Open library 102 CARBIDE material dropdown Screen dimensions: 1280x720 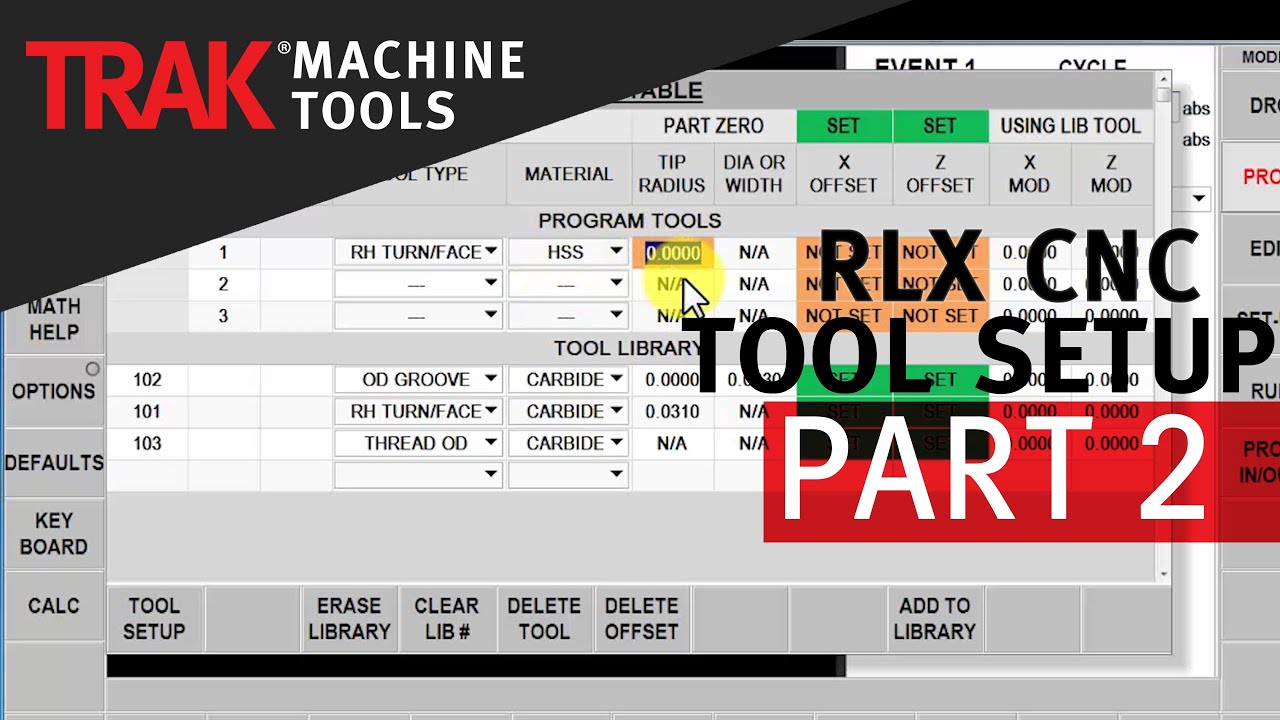[x=568, y=380]
